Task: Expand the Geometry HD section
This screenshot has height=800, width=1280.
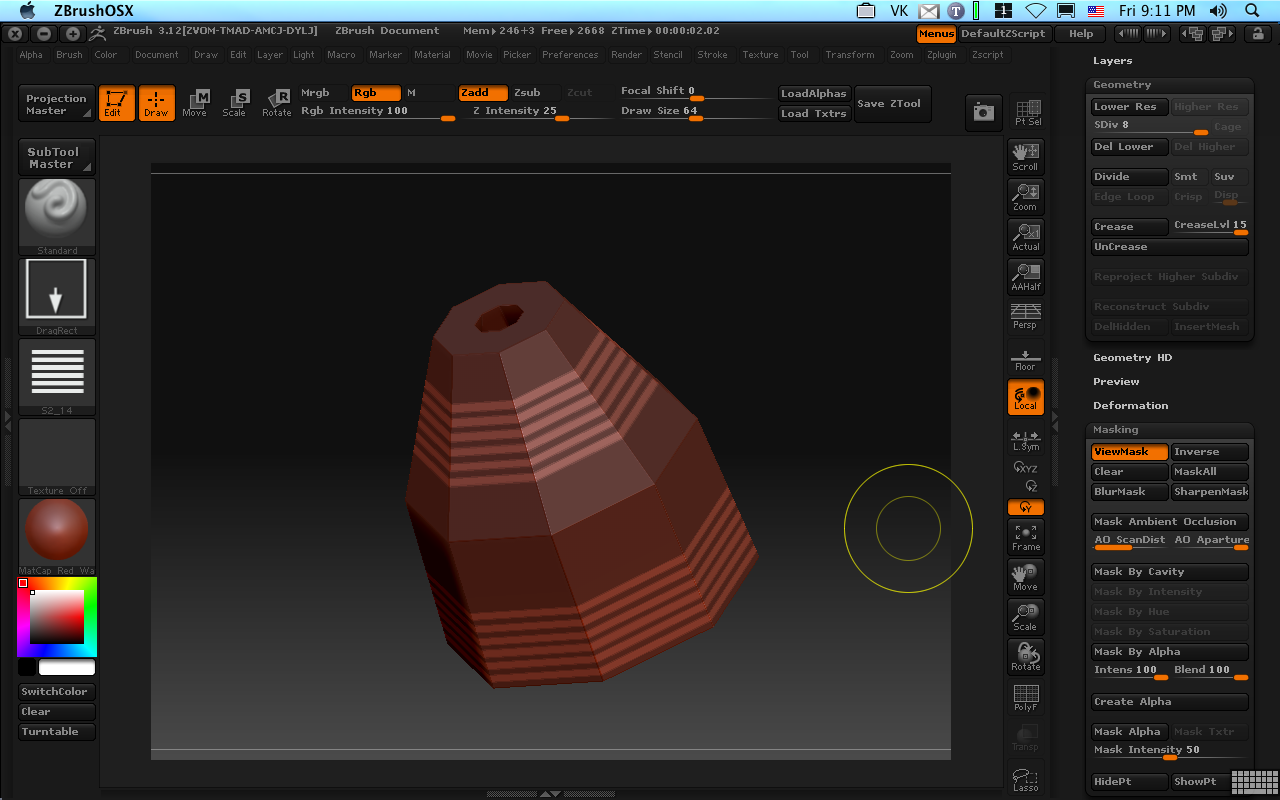Action: pos(1132,358)
